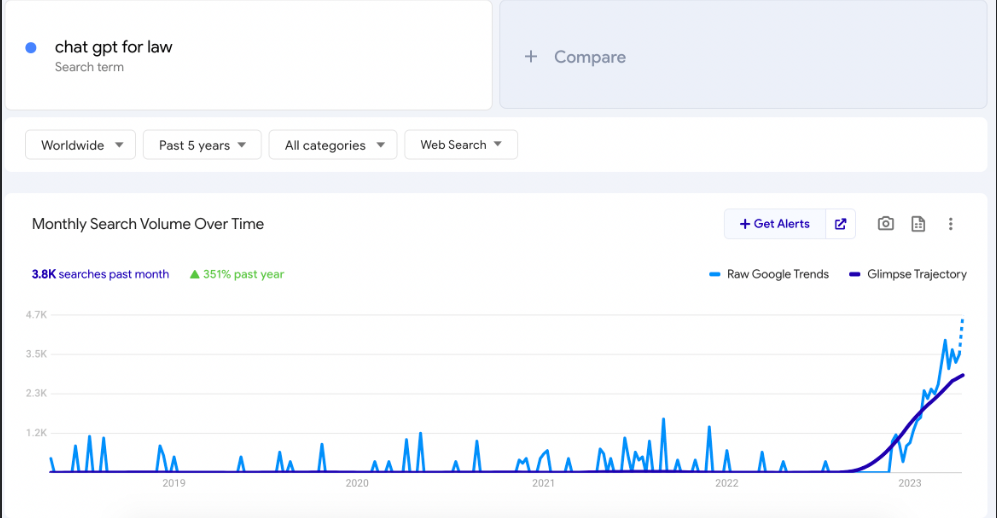
Task: Open the Past 5 years time range dropdown
Action: (202, 145)
